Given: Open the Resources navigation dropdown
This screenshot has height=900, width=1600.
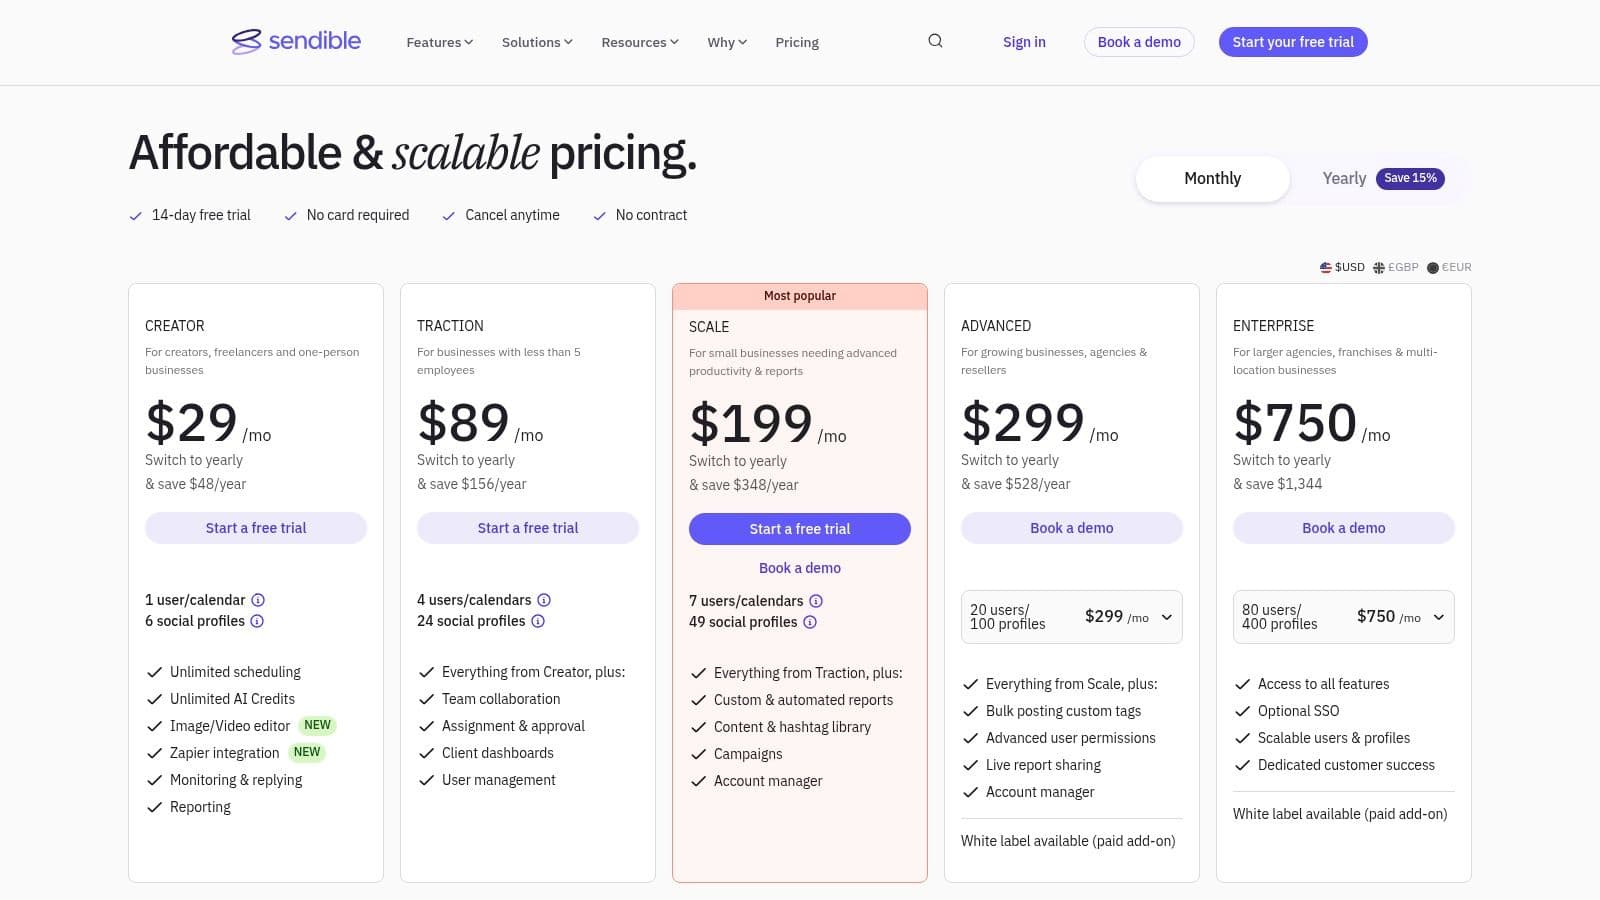Looking at the screenshot, I should (x=638, y=42).
